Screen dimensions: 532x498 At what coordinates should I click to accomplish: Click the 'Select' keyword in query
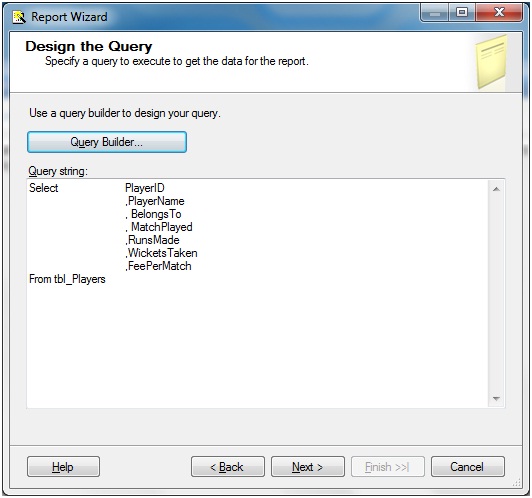(x=43, y=188)
